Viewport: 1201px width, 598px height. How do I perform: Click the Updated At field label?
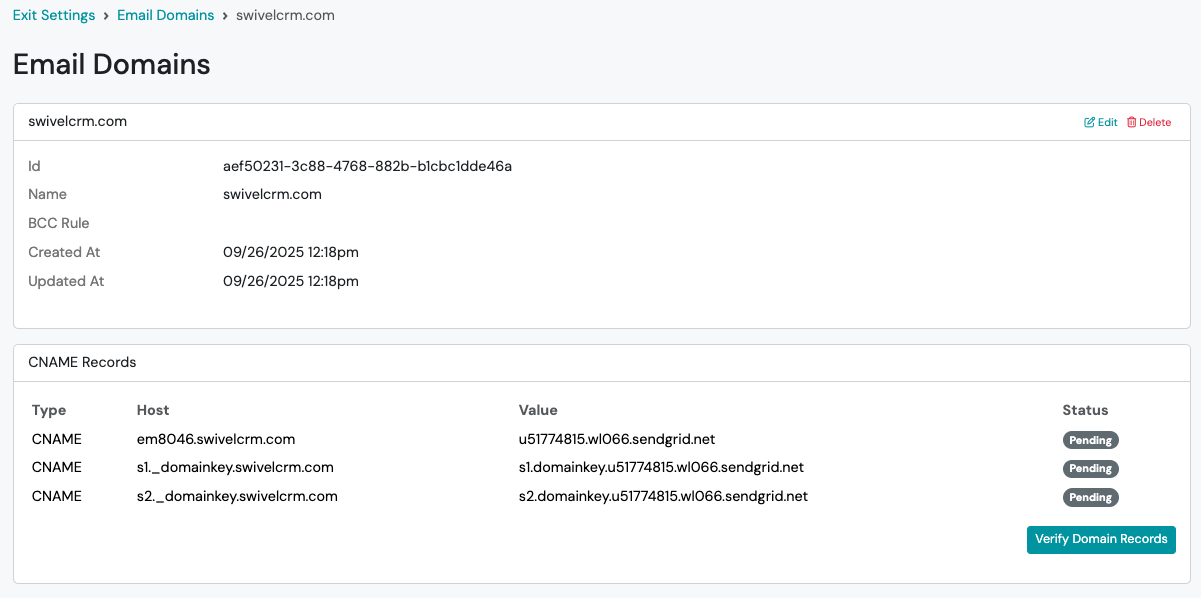pyautogui.click(x=66, y=281)
